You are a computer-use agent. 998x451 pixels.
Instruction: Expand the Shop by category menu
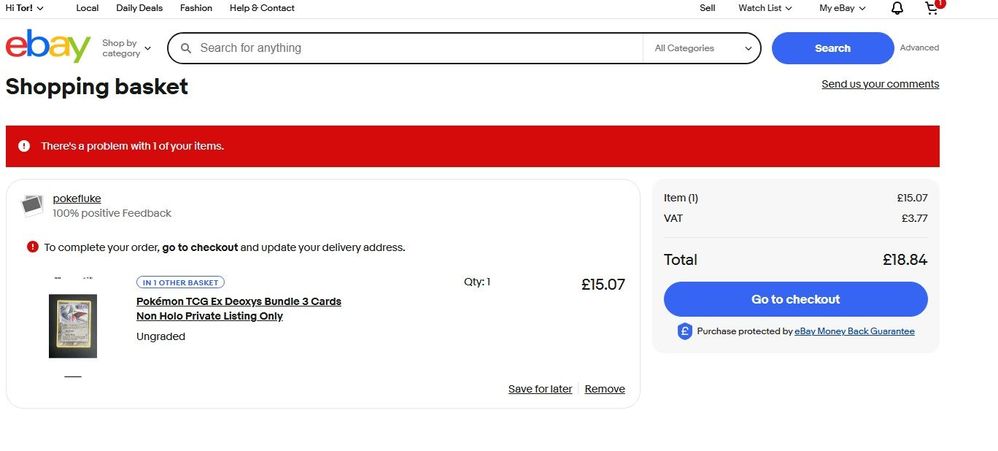126,48
